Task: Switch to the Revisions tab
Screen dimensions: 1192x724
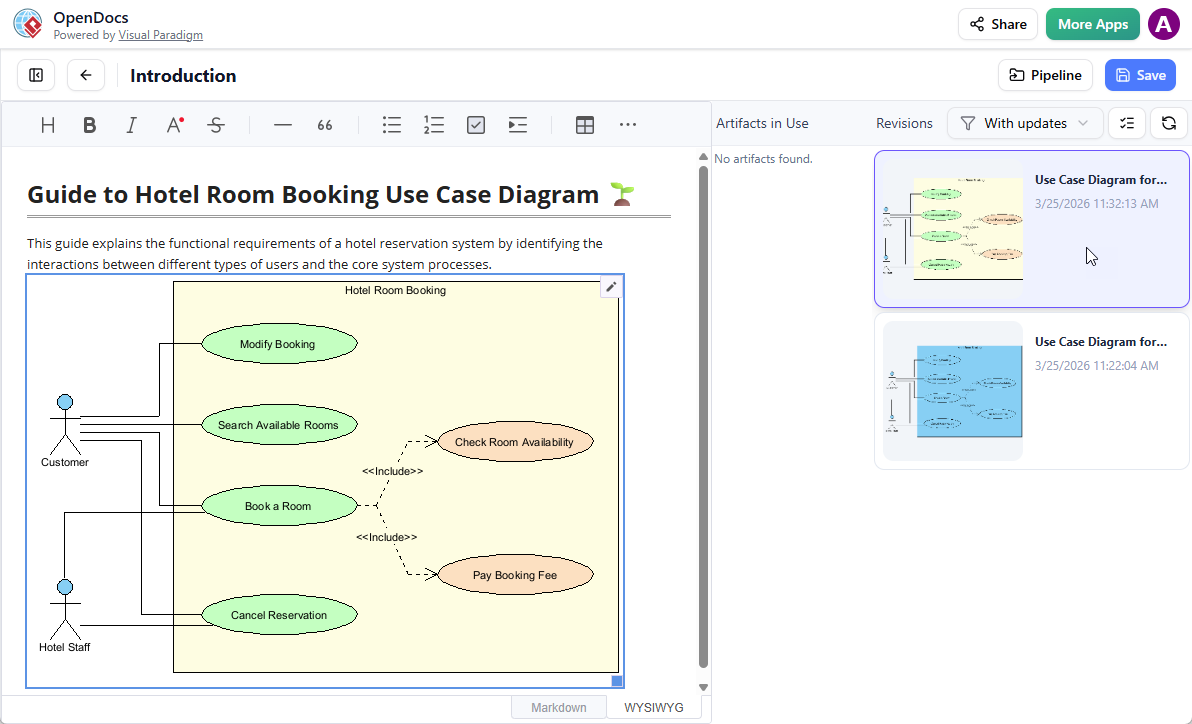Action: pyautogui.click(x=903, y=122)
